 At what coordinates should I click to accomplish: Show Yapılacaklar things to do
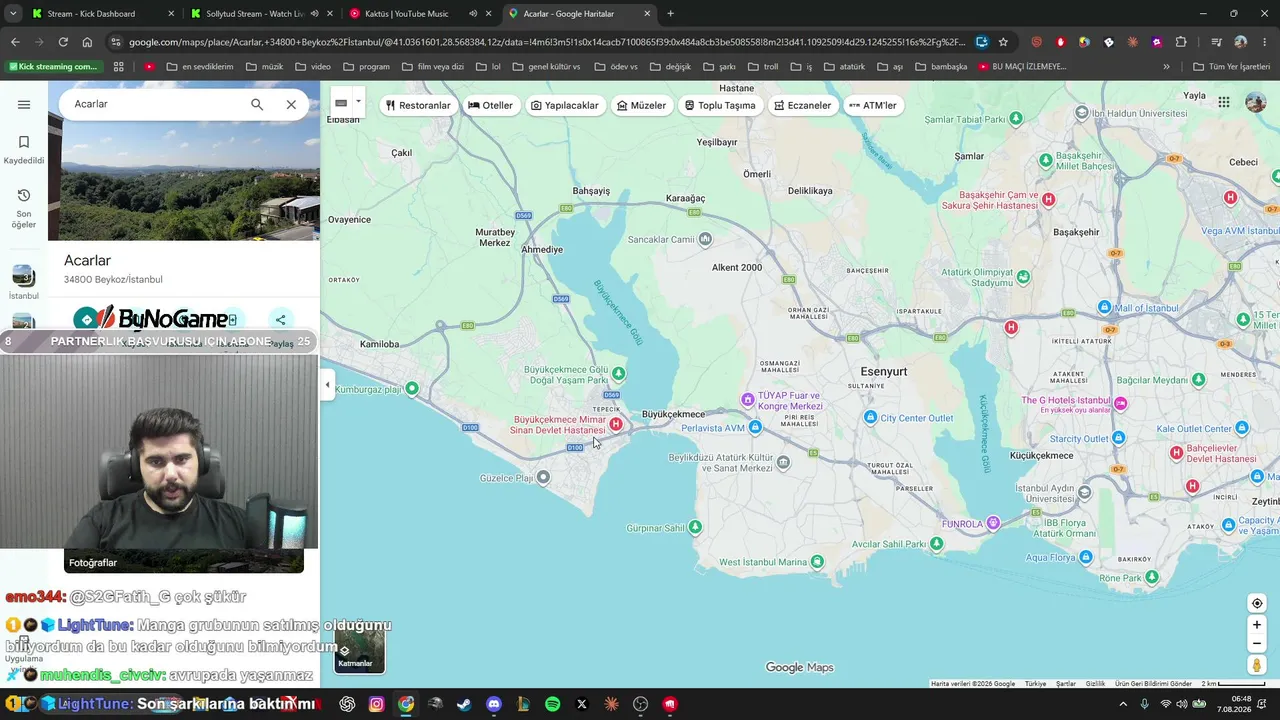(565, 105)
